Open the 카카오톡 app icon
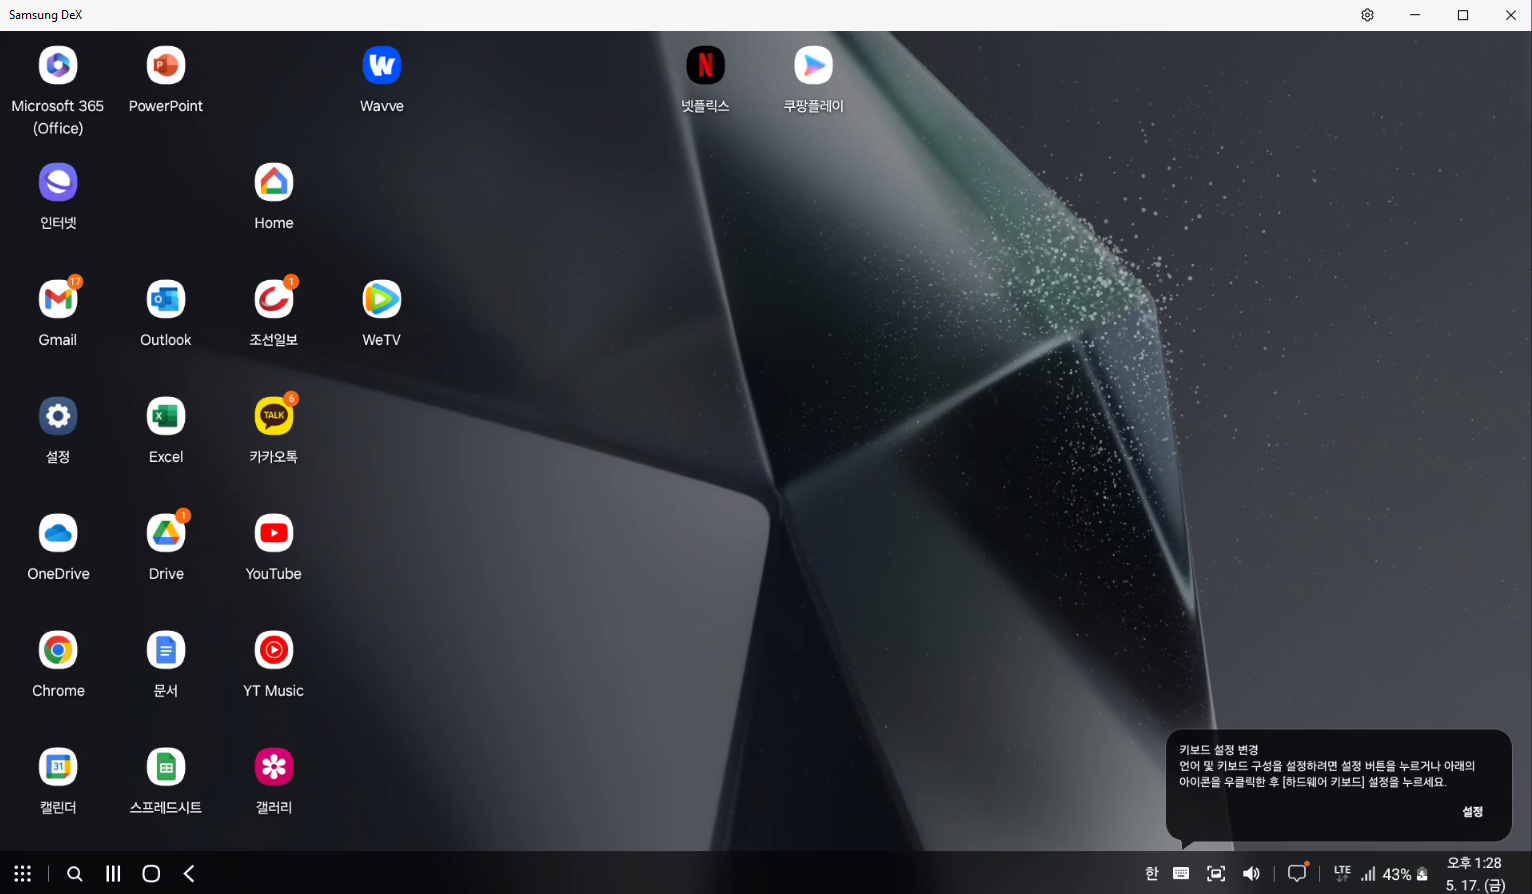The height and width of the screenshot is (894, 1532). click(x=274, y=417)
